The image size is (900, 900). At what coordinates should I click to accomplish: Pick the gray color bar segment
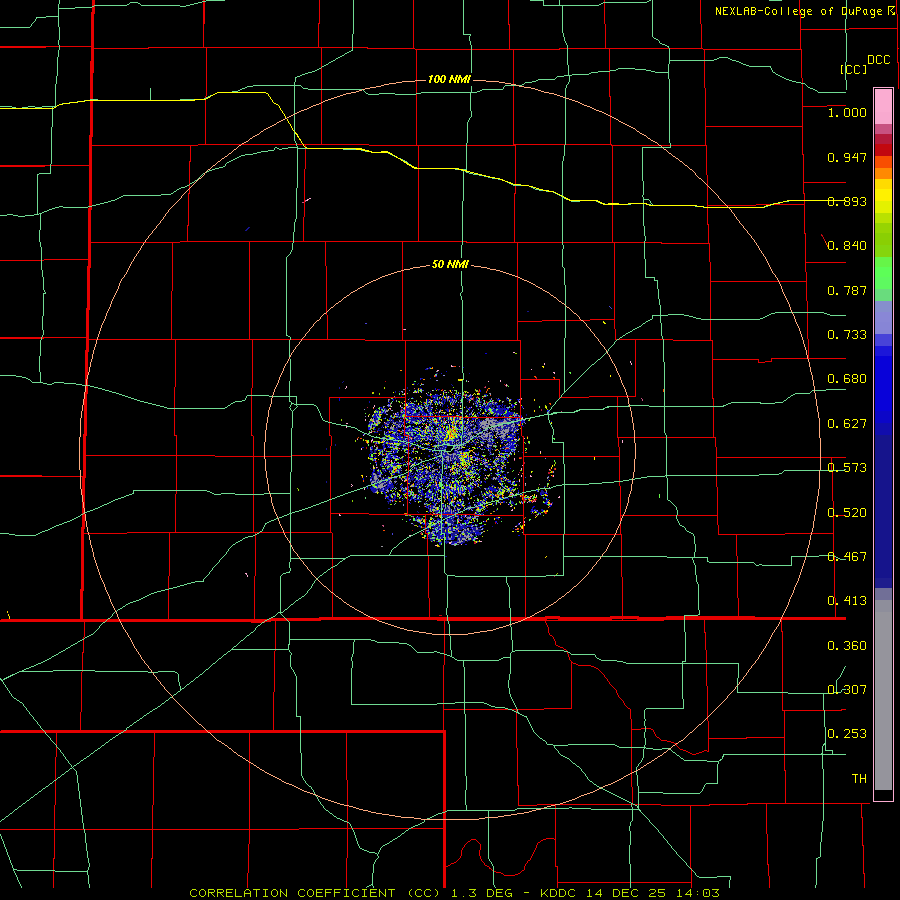pyautogui.click(x=883, y=695)
